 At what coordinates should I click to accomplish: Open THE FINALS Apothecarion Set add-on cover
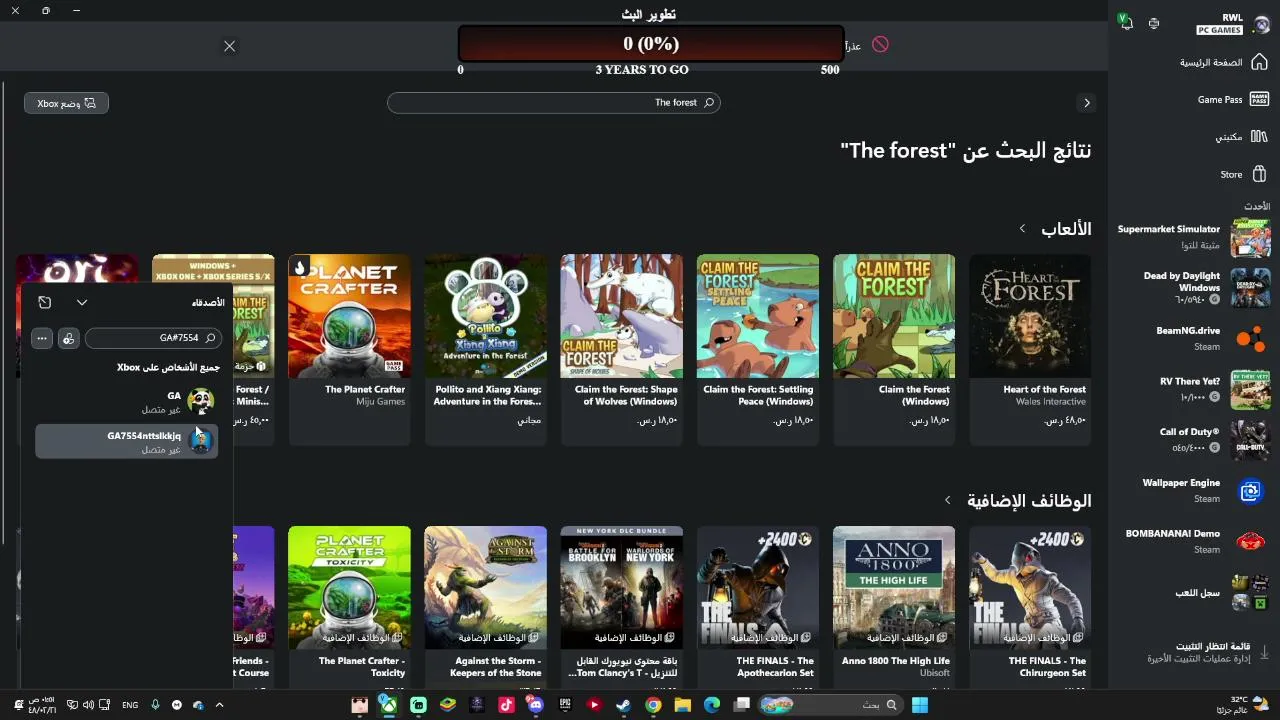click(758, 587)
